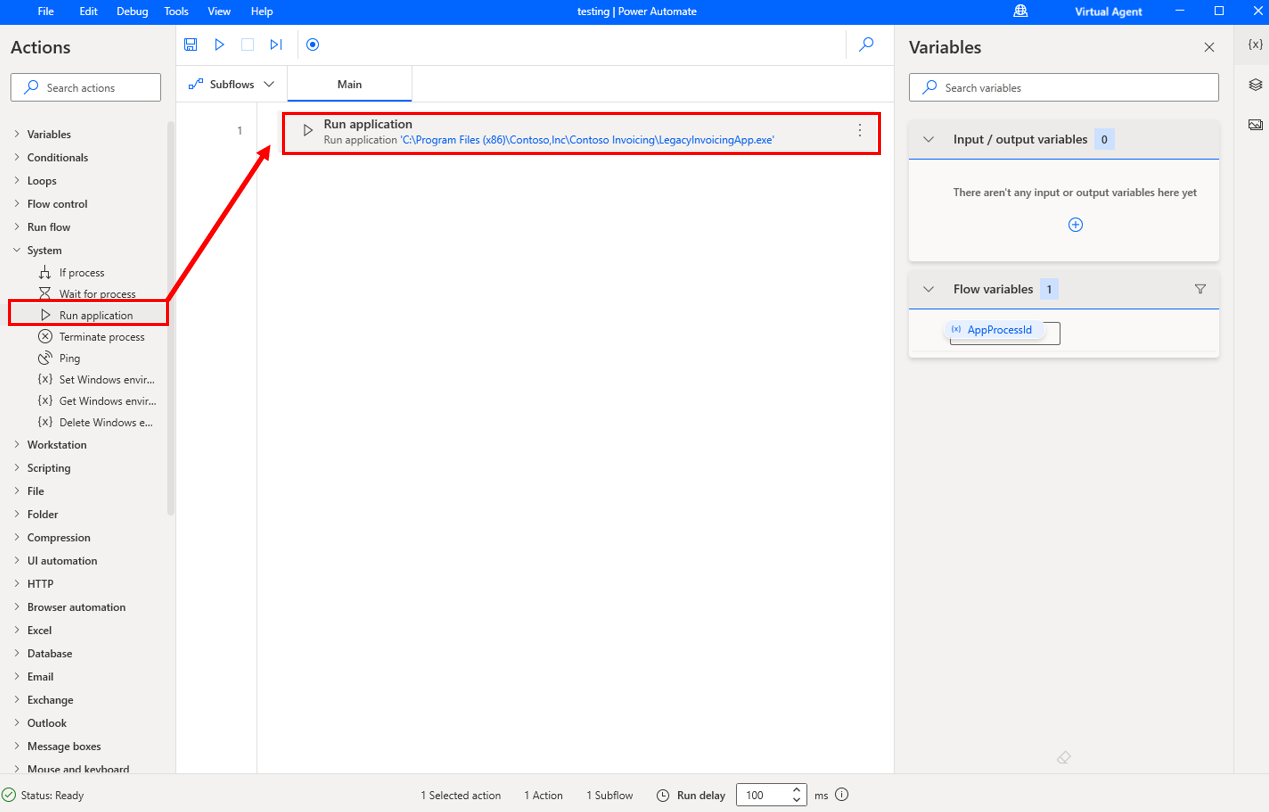Switch to the Main subflow tab
Screen dimensions: 1269x812
(349, 84)
